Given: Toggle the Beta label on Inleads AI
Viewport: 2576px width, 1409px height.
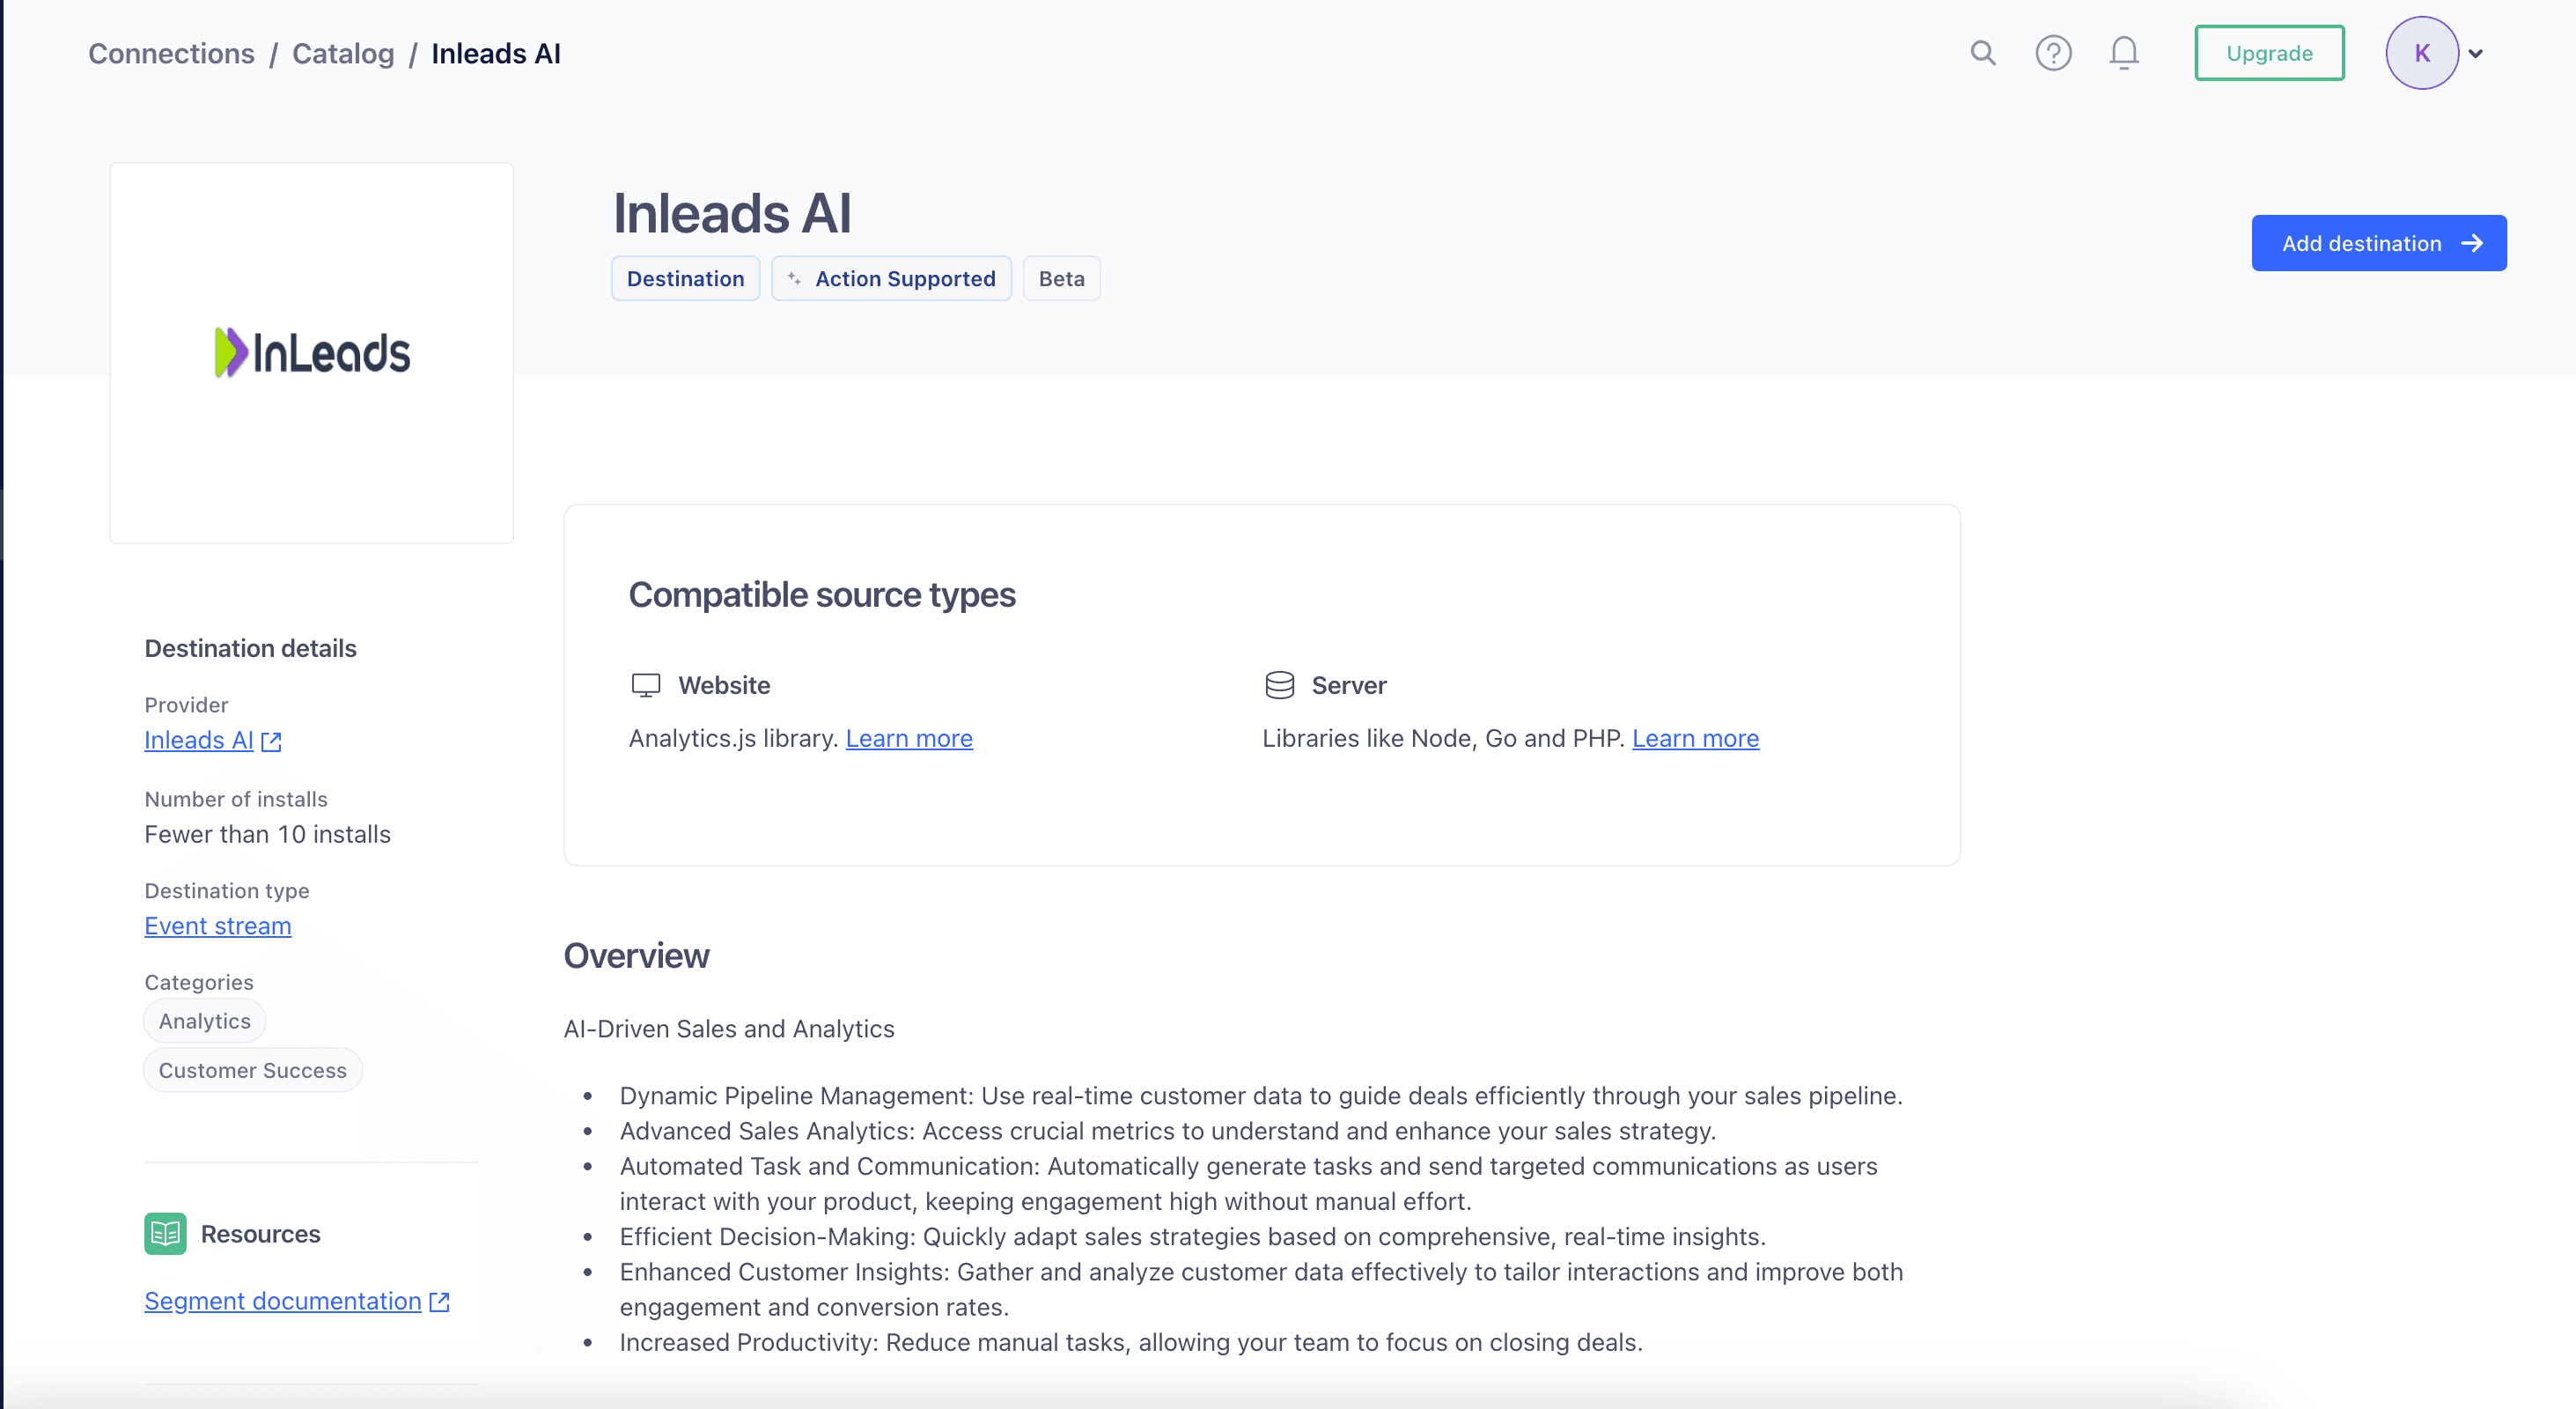Looking at the screenshot, I should tap(1062, 277).
